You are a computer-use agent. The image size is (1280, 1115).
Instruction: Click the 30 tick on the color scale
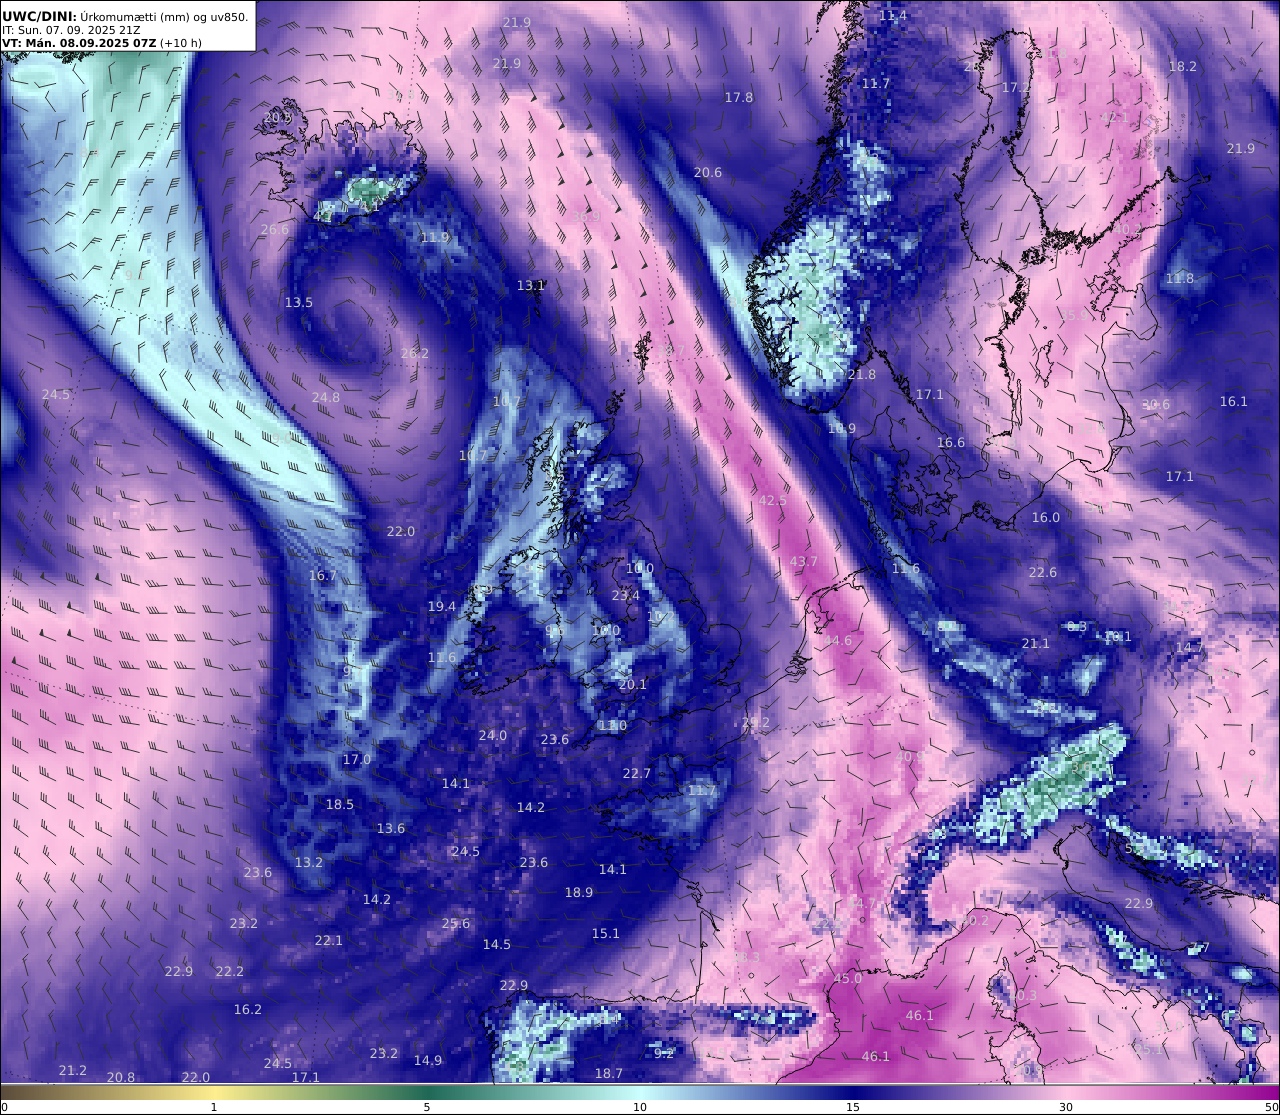(x=1066, y=1107)
